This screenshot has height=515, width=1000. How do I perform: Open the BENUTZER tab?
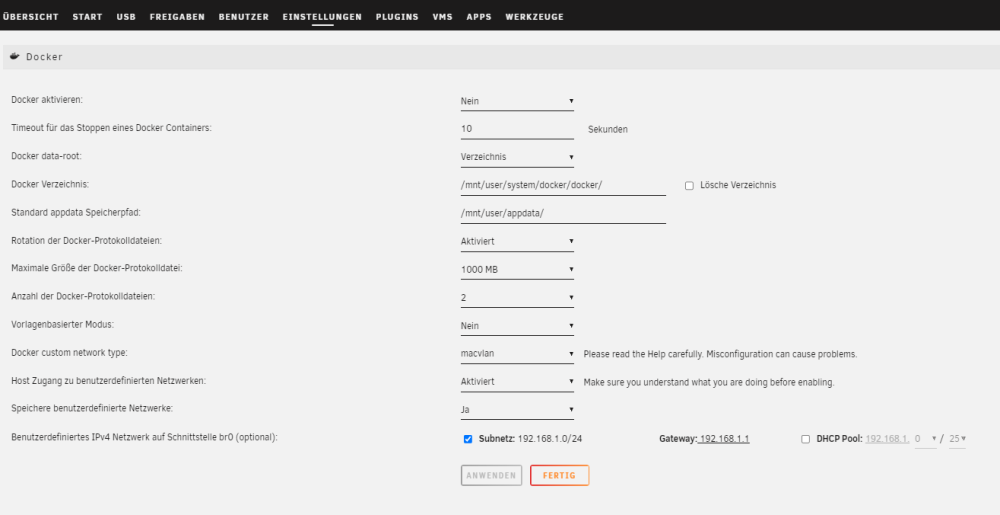[244, 17]
